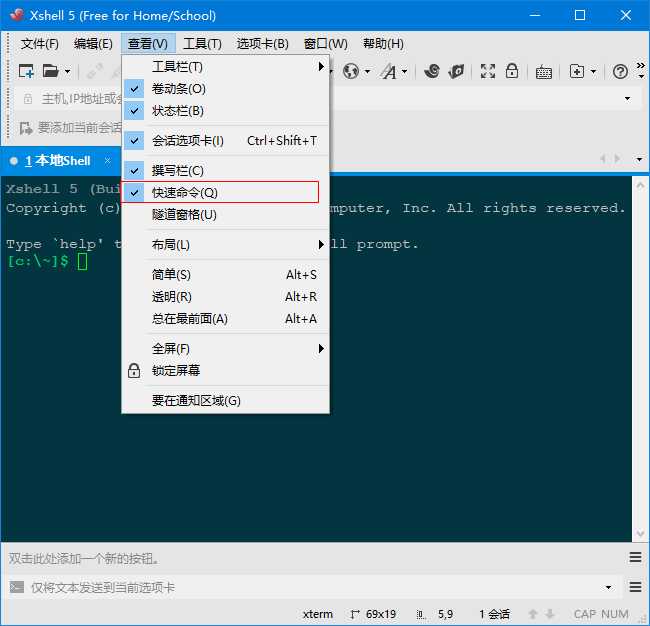
Task: Close the 本地Shell tab
Action: click(107, 160)
